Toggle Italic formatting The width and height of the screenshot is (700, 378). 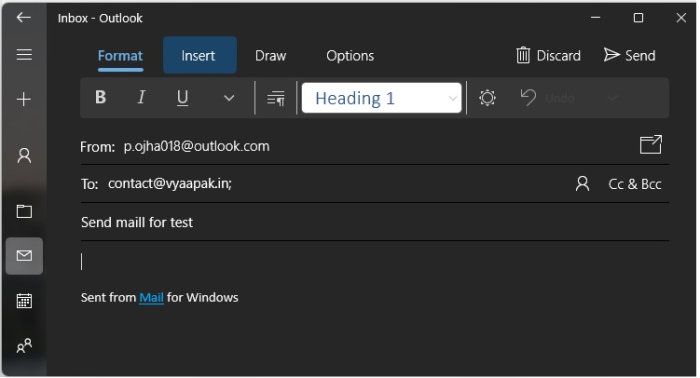coord(142,97)
